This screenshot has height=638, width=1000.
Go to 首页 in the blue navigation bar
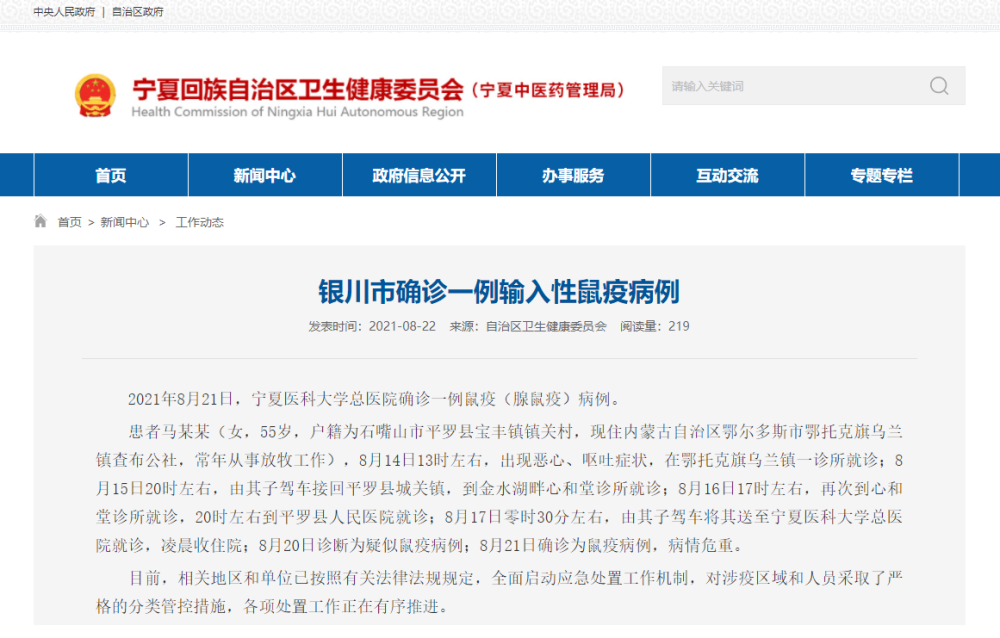[111, 176]
